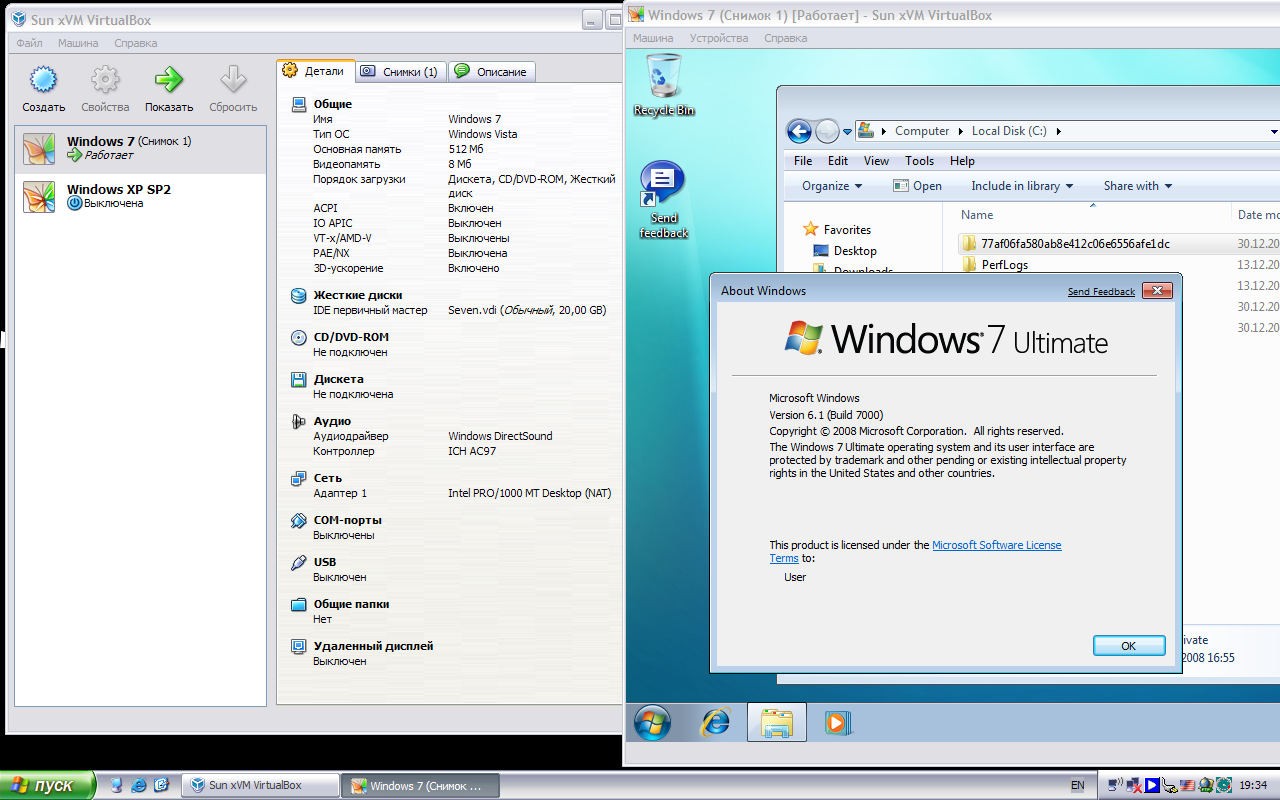Click Windows Explorer icon on Windows 7 taskbar
This screenshot has height=800, width=1280.
777,722
